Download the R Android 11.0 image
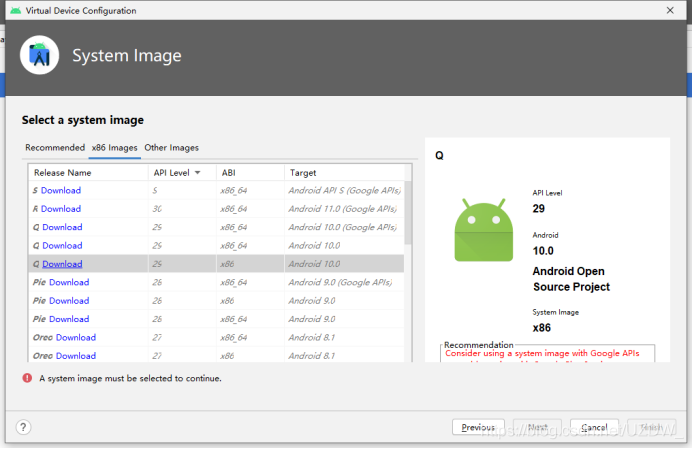This screenshot has width=693, height=449. [61, 209]
